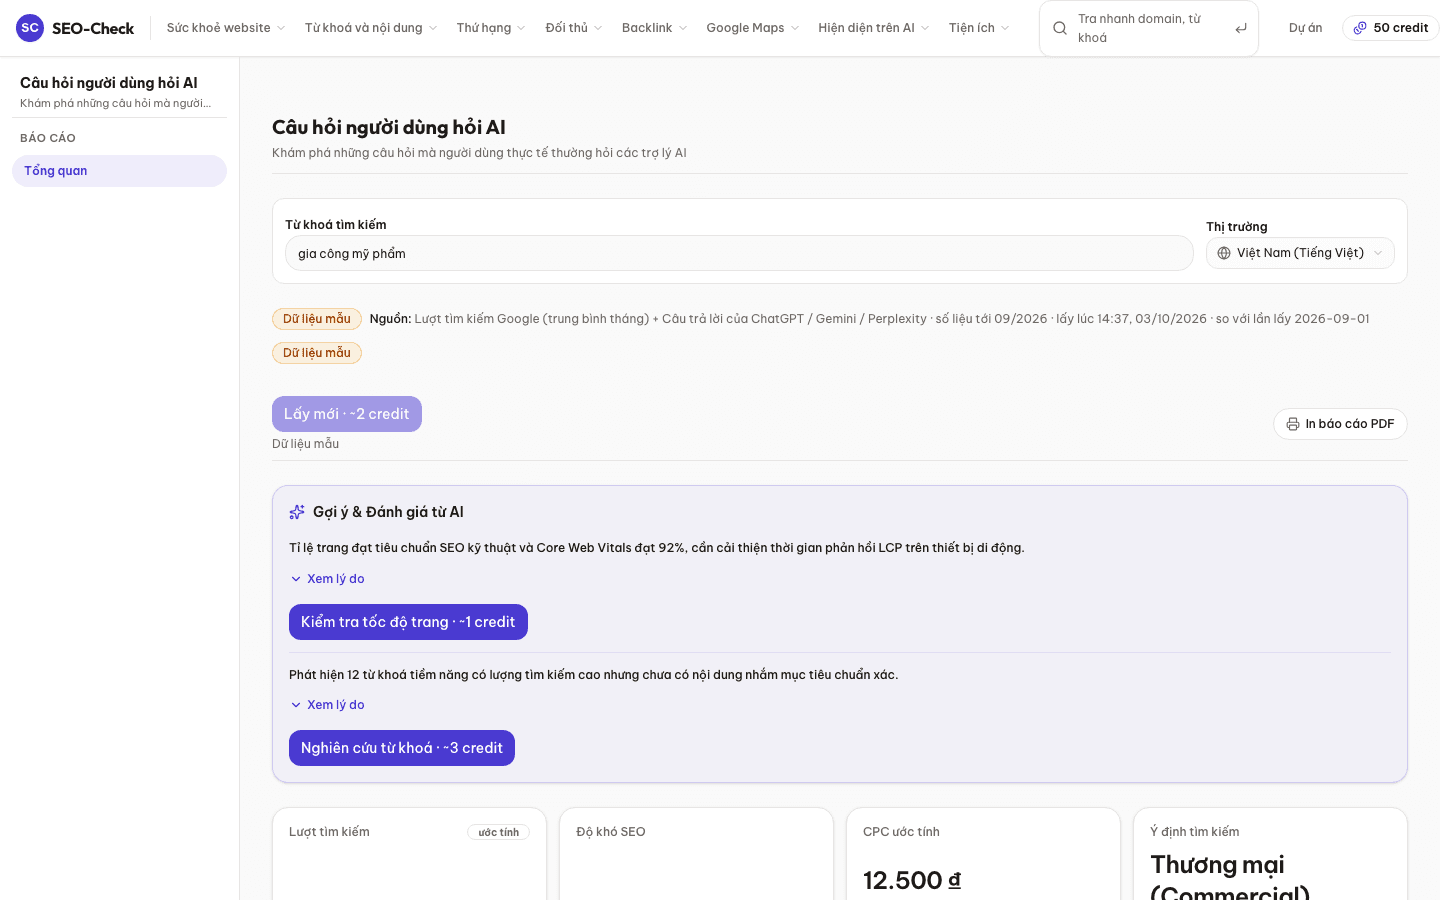This screenshot has height=900, width=1440.
Task: Click the 50 credit balance button
Action: 1391,28
